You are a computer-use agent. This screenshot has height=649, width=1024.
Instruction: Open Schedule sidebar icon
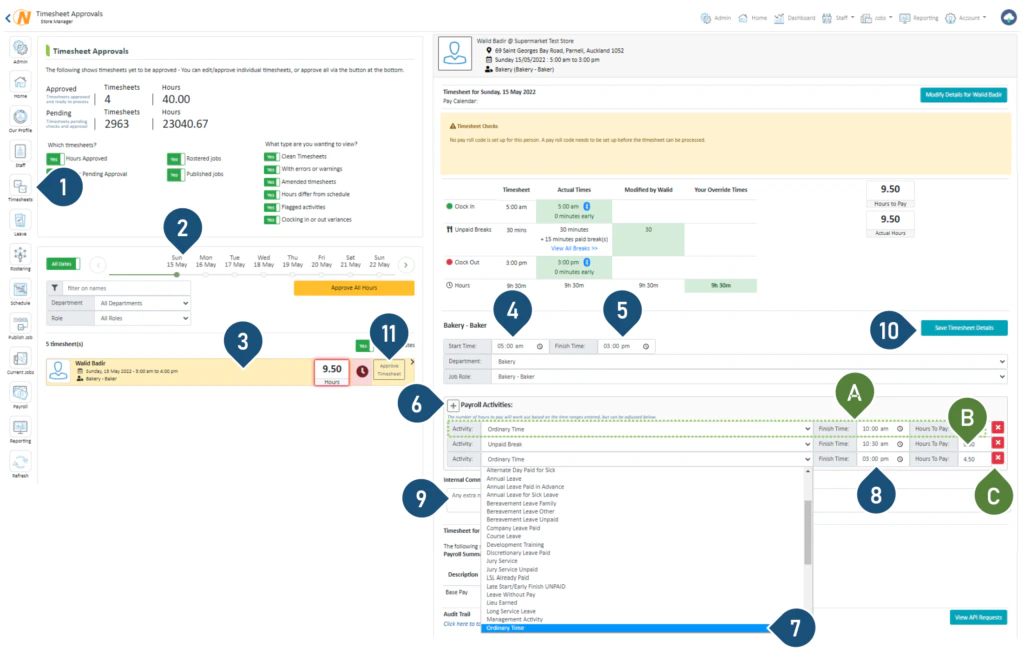(20, 290)
